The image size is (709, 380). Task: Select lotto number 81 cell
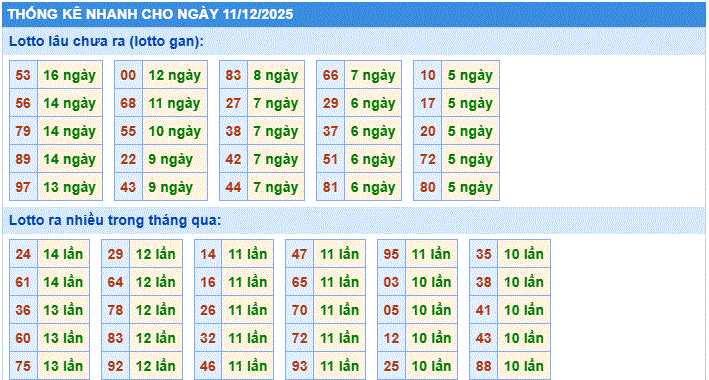click(331, 187)
